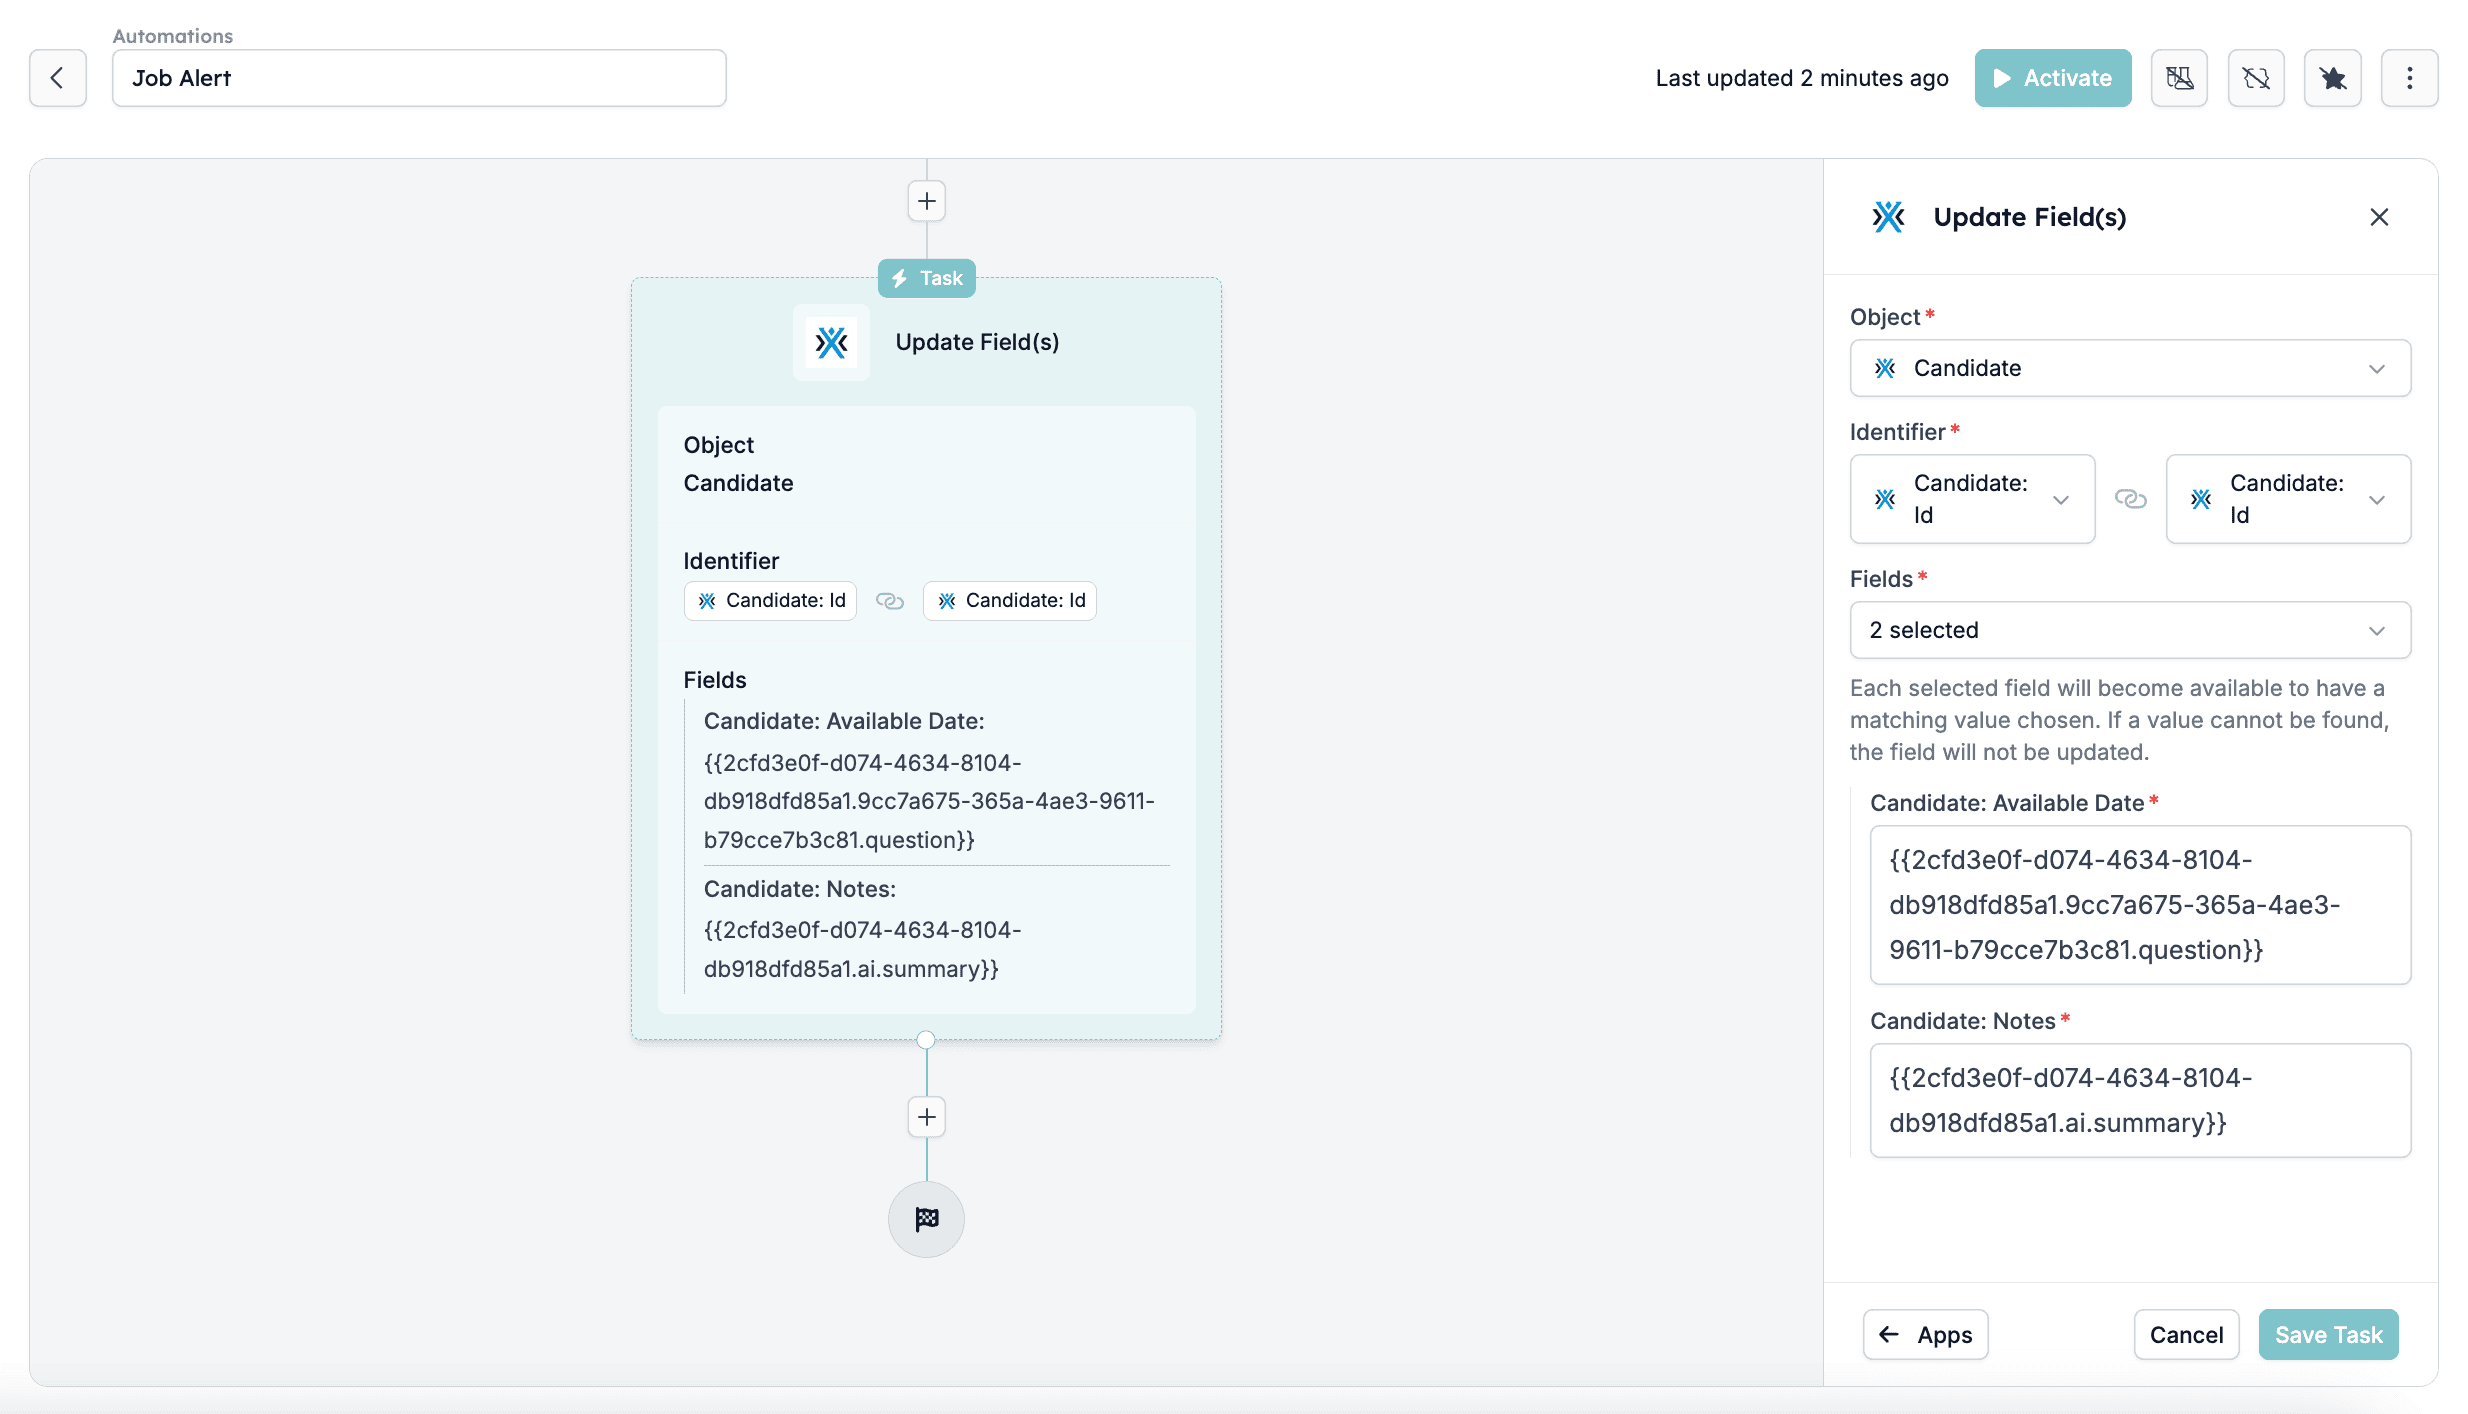Viewport: 2468px width, 1414px height.
Task: Edit the Candidate: Notes value field
Action: [x=2140, y=1101]
